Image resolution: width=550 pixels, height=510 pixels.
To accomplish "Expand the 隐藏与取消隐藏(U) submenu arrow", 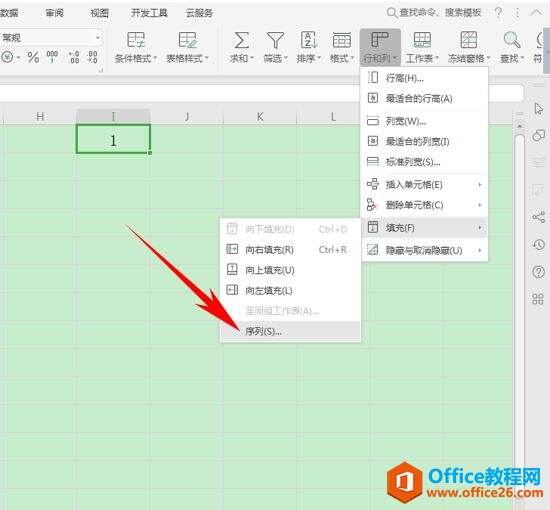I will click(479, 250).
